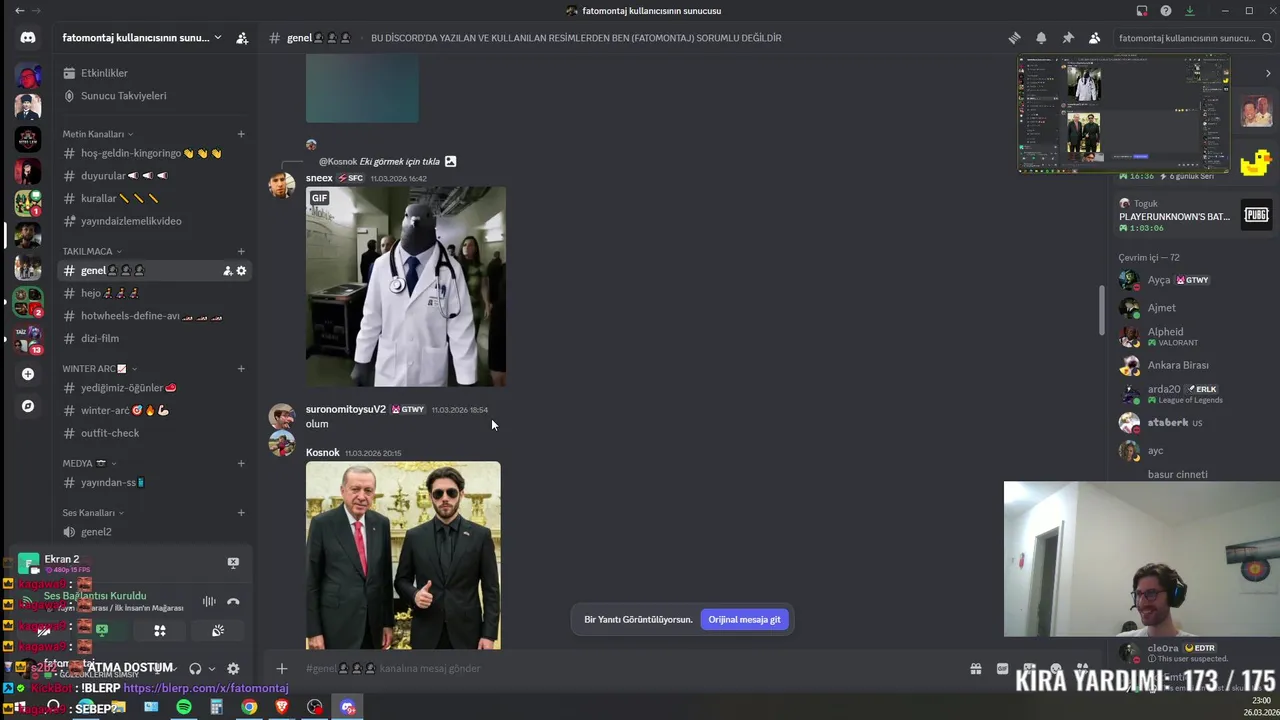Open the inbox icon in title bar
This screenshot has height=720, width=1280.
pos(1142,11)
